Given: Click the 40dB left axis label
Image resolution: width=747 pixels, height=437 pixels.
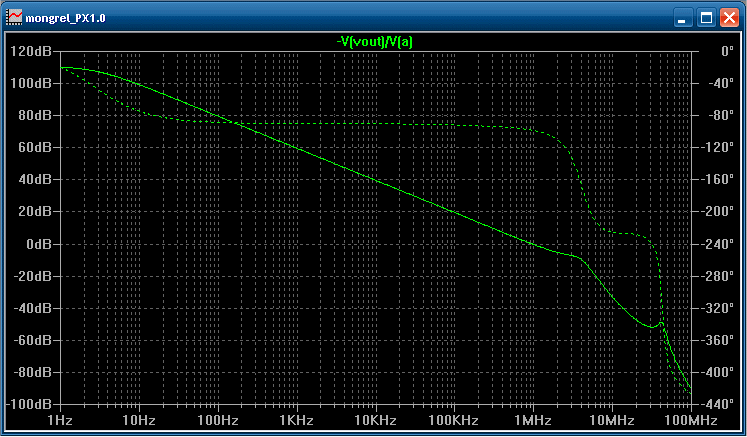Looking at the screenshot, I should 35,180.
